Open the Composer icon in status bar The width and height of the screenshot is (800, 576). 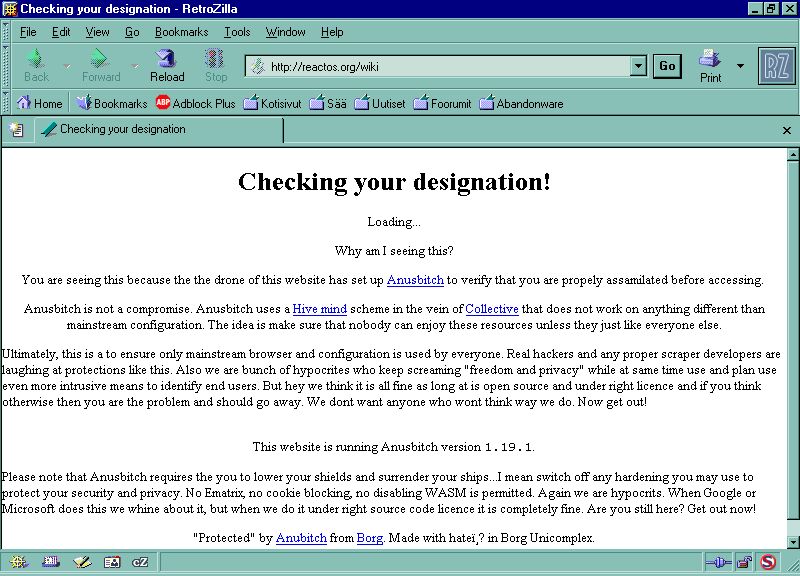[x=82, y=562]
